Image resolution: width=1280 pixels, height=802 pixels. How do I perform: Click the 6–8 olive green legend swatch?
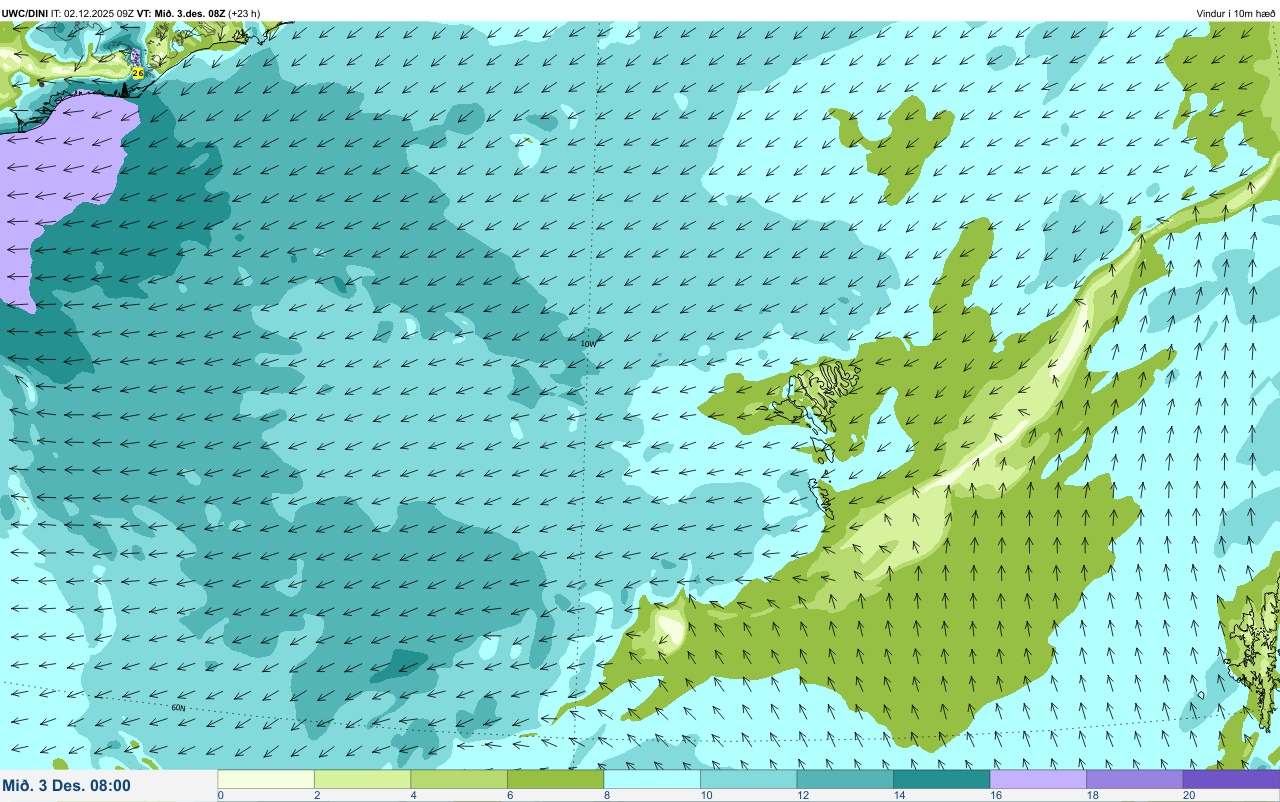(556, 779)
